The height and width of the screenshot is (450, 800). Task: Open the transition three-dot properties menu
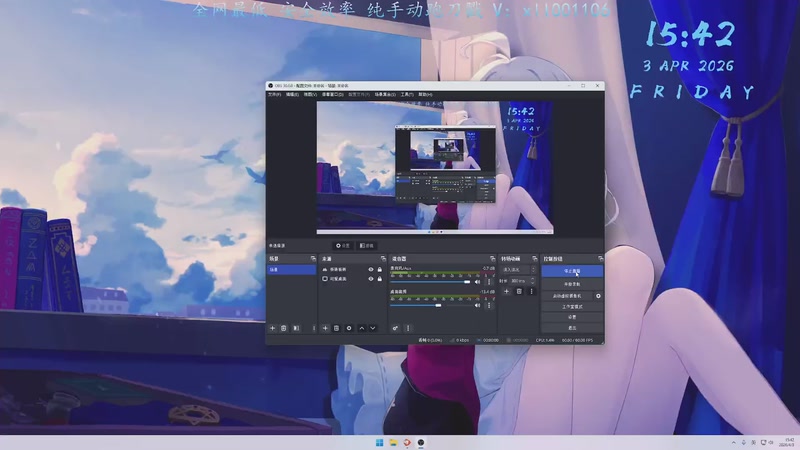point(531,291)
